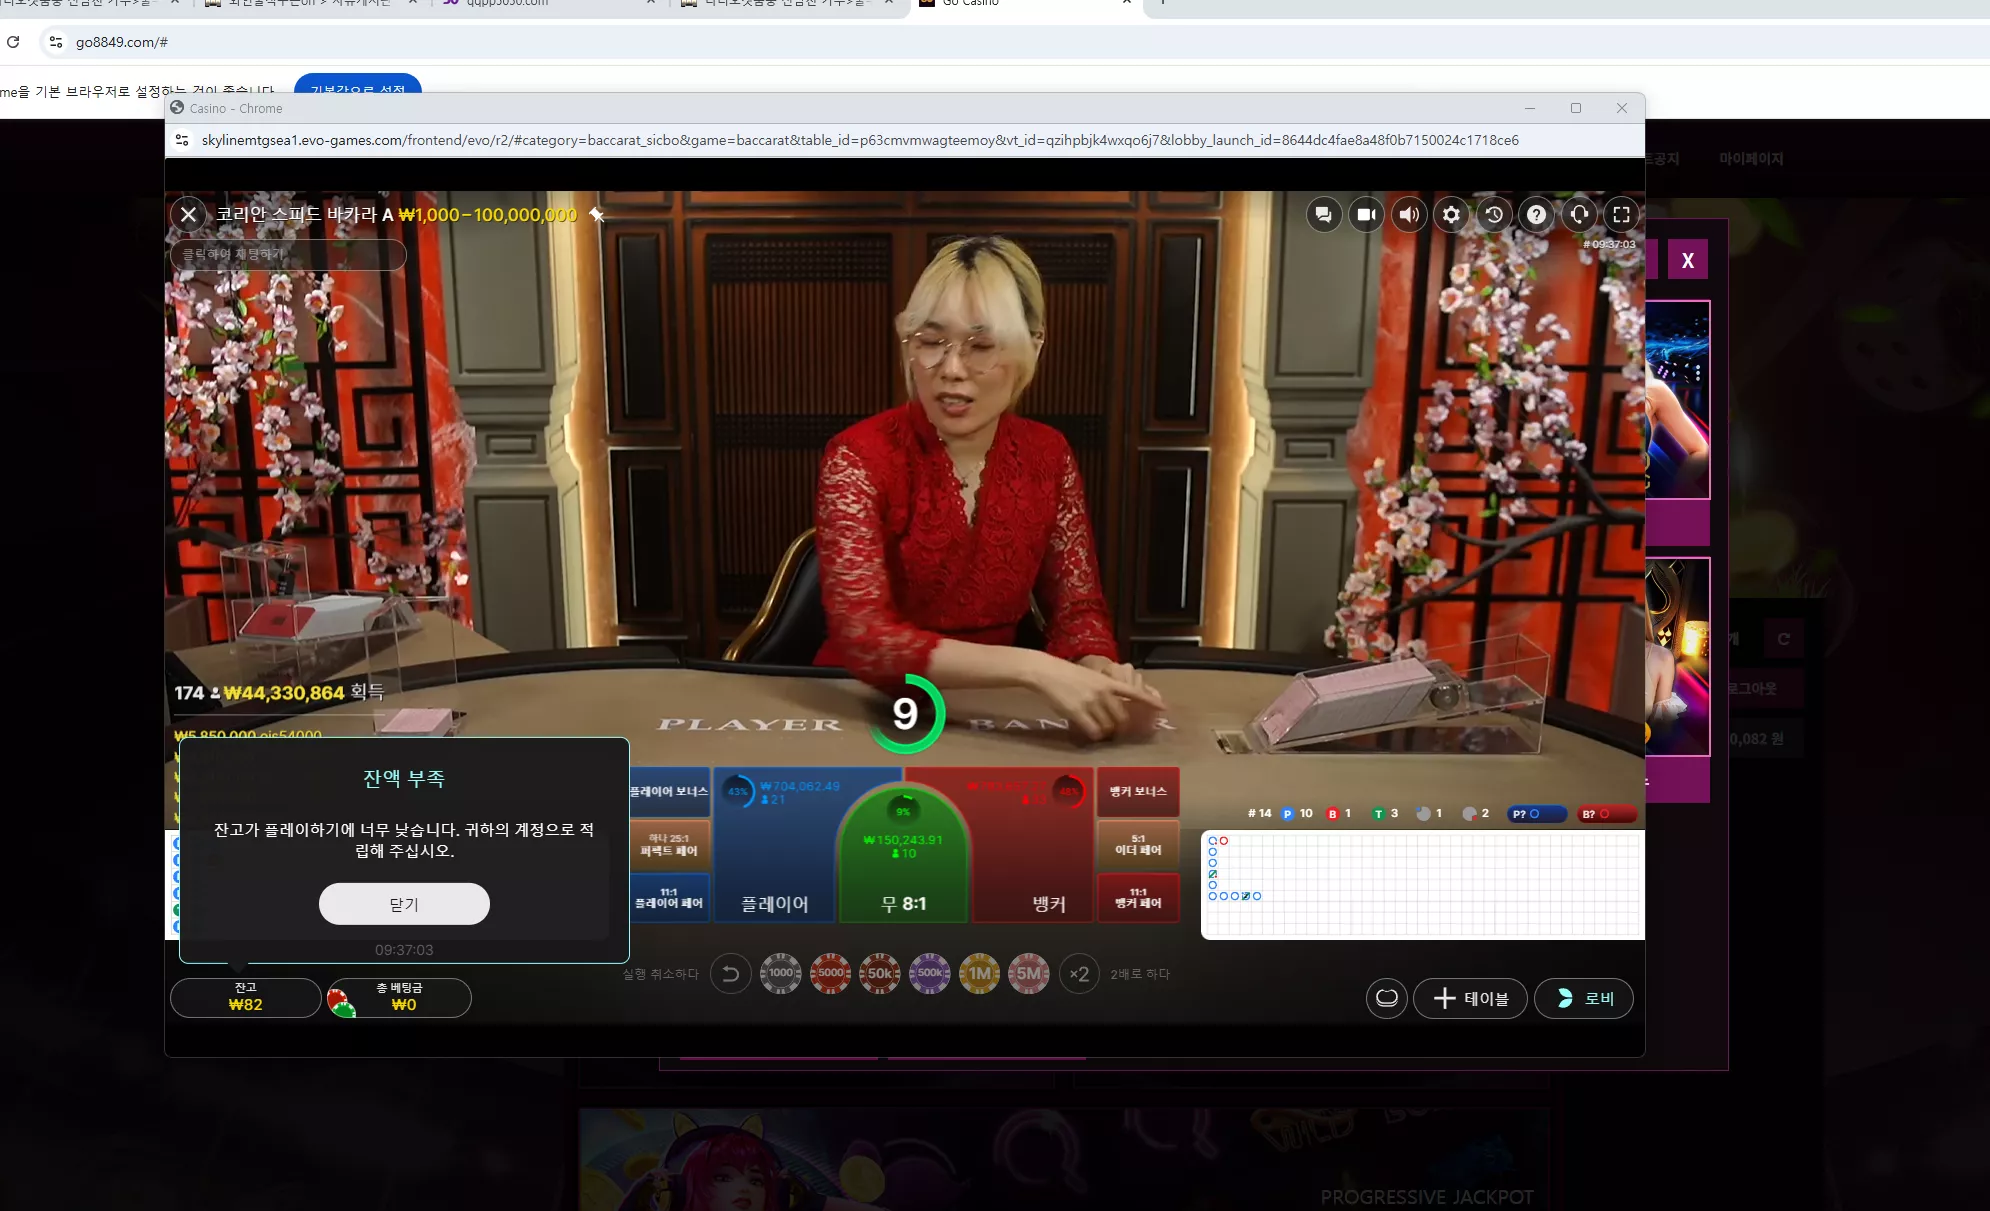Viewport: 1990px width, 1211px height.
Task: View the 총 베팅금 total bet box
Action: pos(399,997)
